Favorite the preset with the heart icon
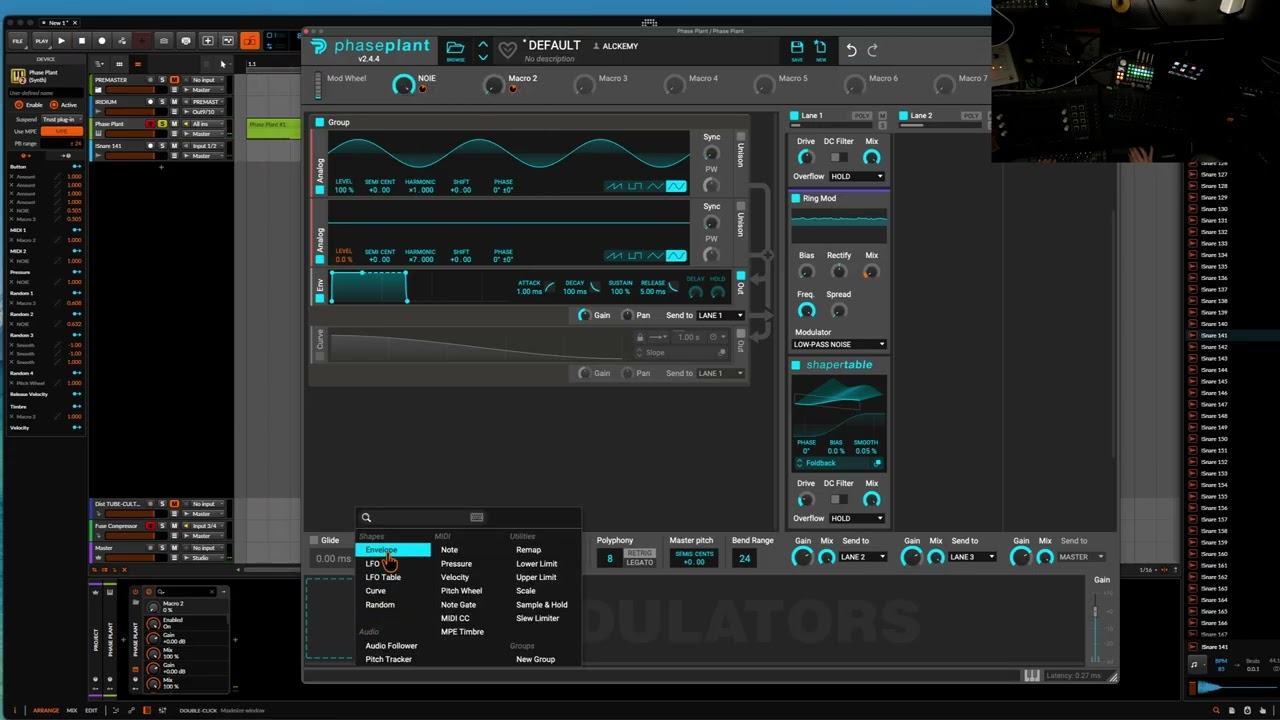This screenshot has width=1280, height=720. tap(508, 50)
